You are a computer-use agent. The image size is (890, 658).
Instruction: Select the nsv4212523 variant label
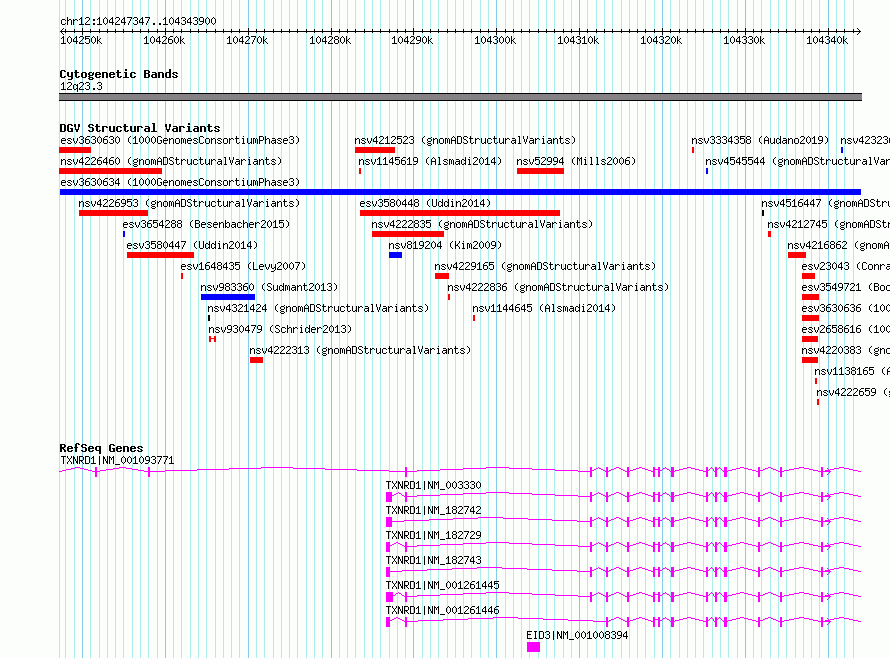click(465, 140)
